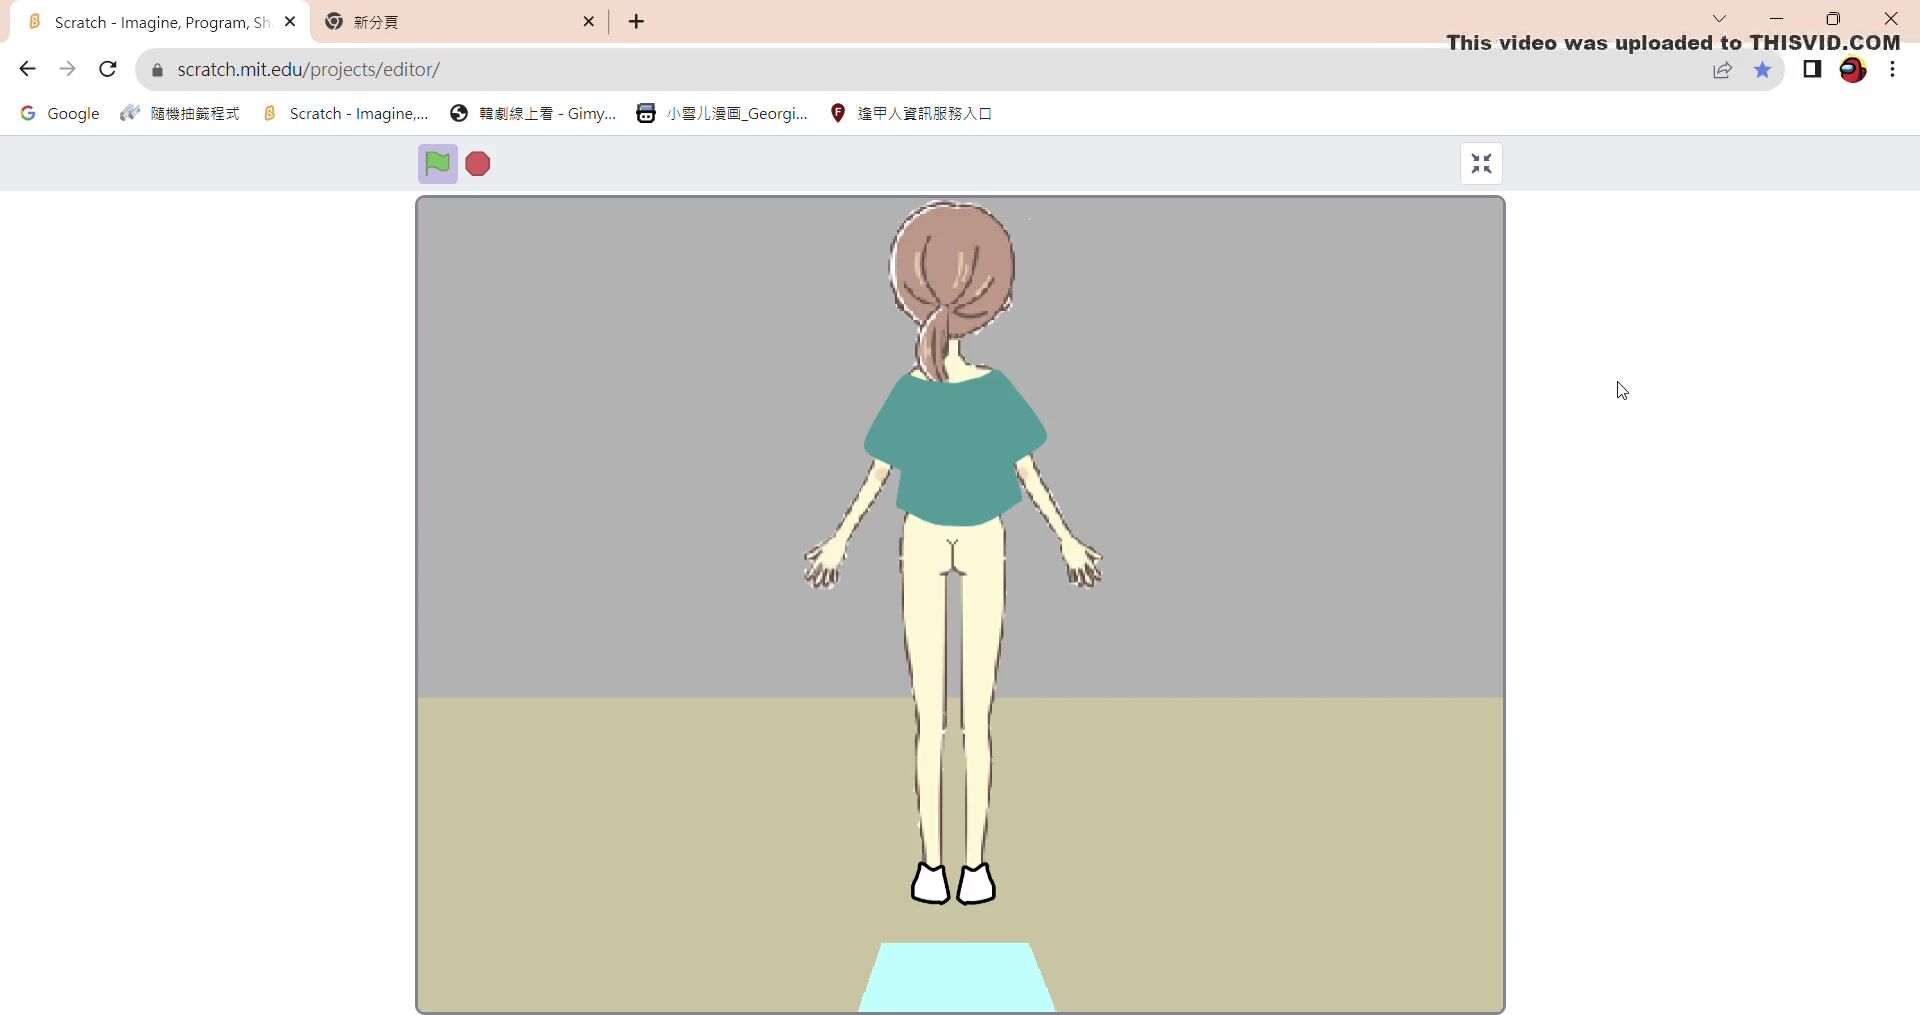Switch to the 新分頁 tab
Image resolution: width=1920 pixels, height=1015 pixels.
click(x=450, y=22)
